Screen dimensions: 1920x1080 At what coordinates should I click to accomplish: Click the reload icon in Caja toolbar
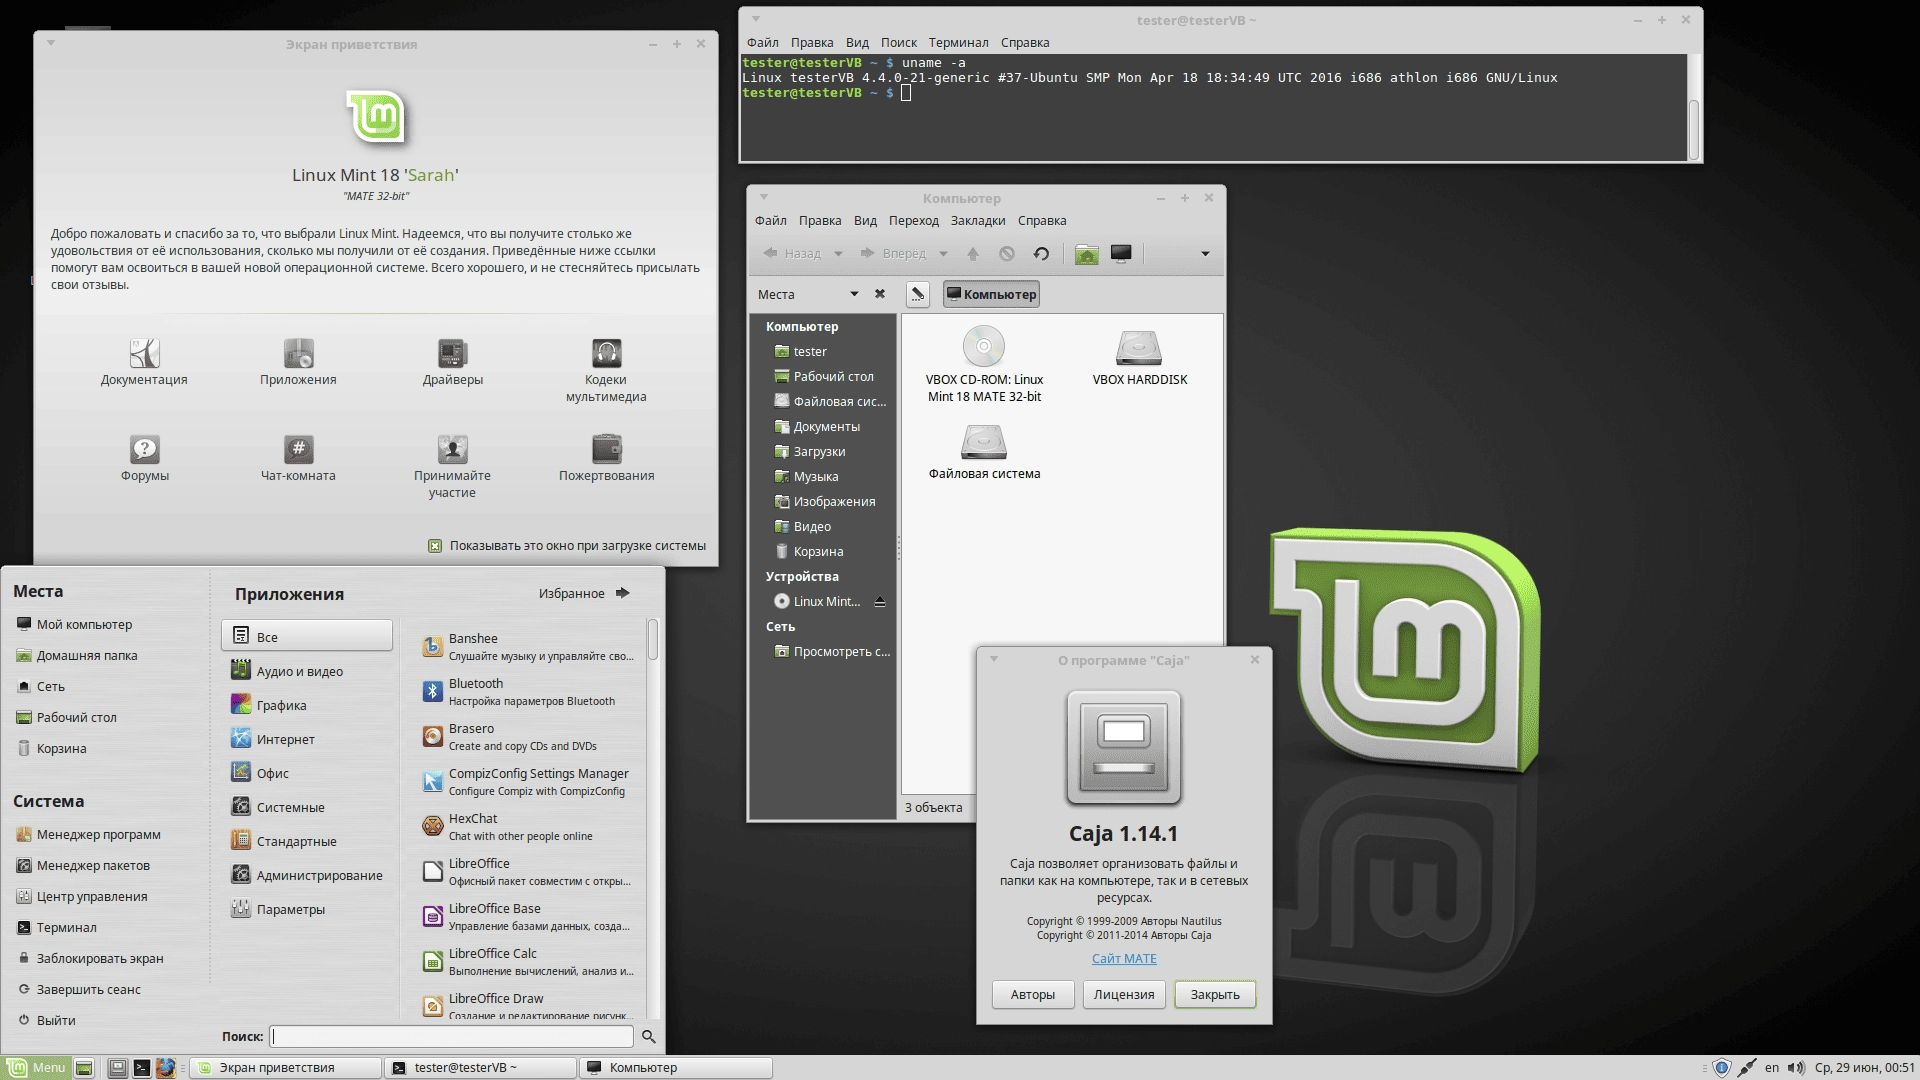tap(1041, 254)
